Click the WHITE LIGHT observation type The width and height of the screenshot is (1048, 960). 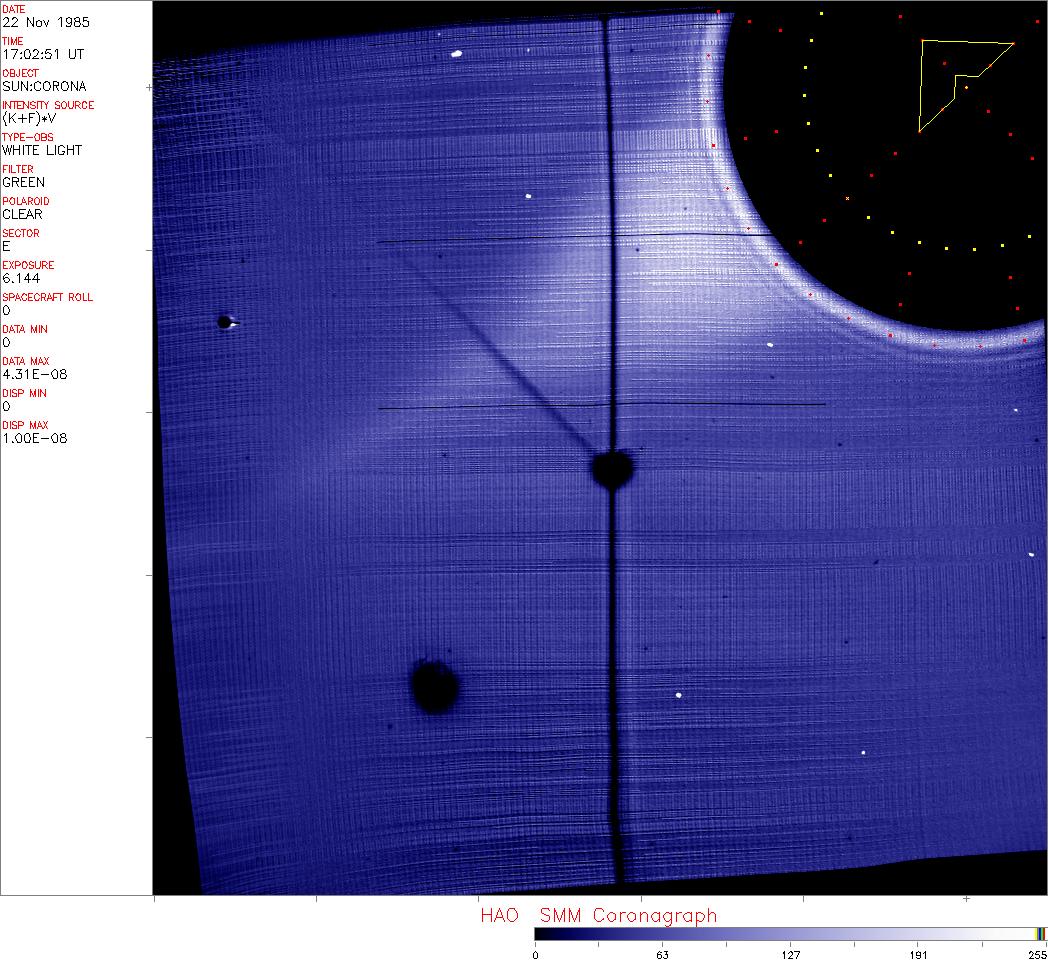tap(42, 150)
